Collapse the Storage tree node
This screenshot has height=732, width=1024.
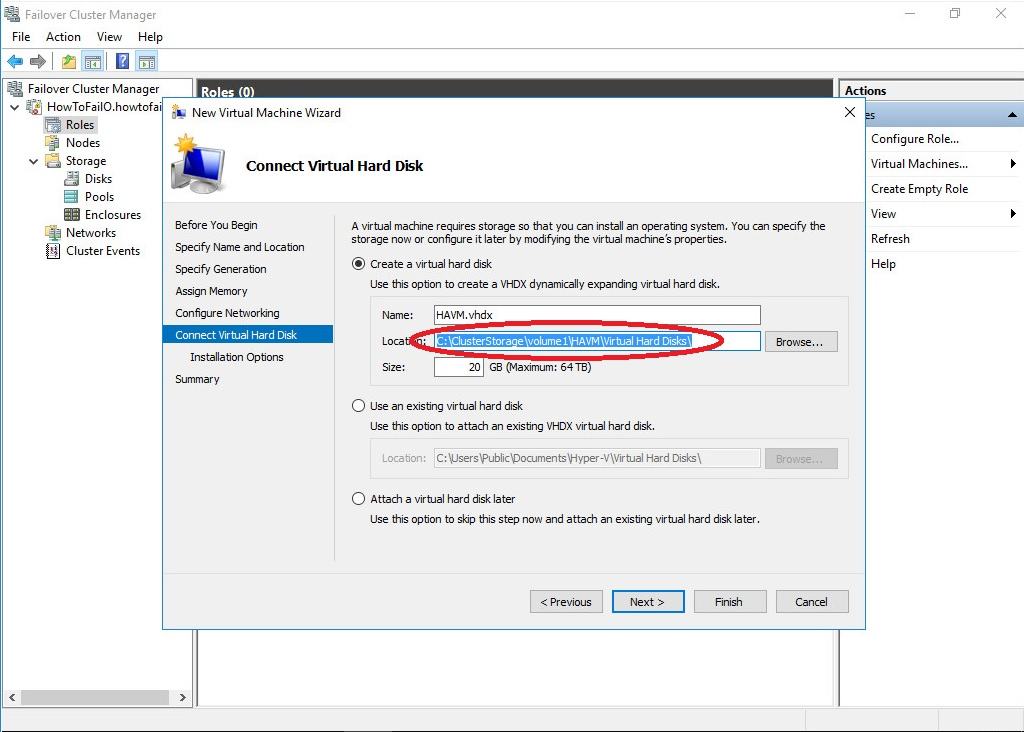click(33, 161)
